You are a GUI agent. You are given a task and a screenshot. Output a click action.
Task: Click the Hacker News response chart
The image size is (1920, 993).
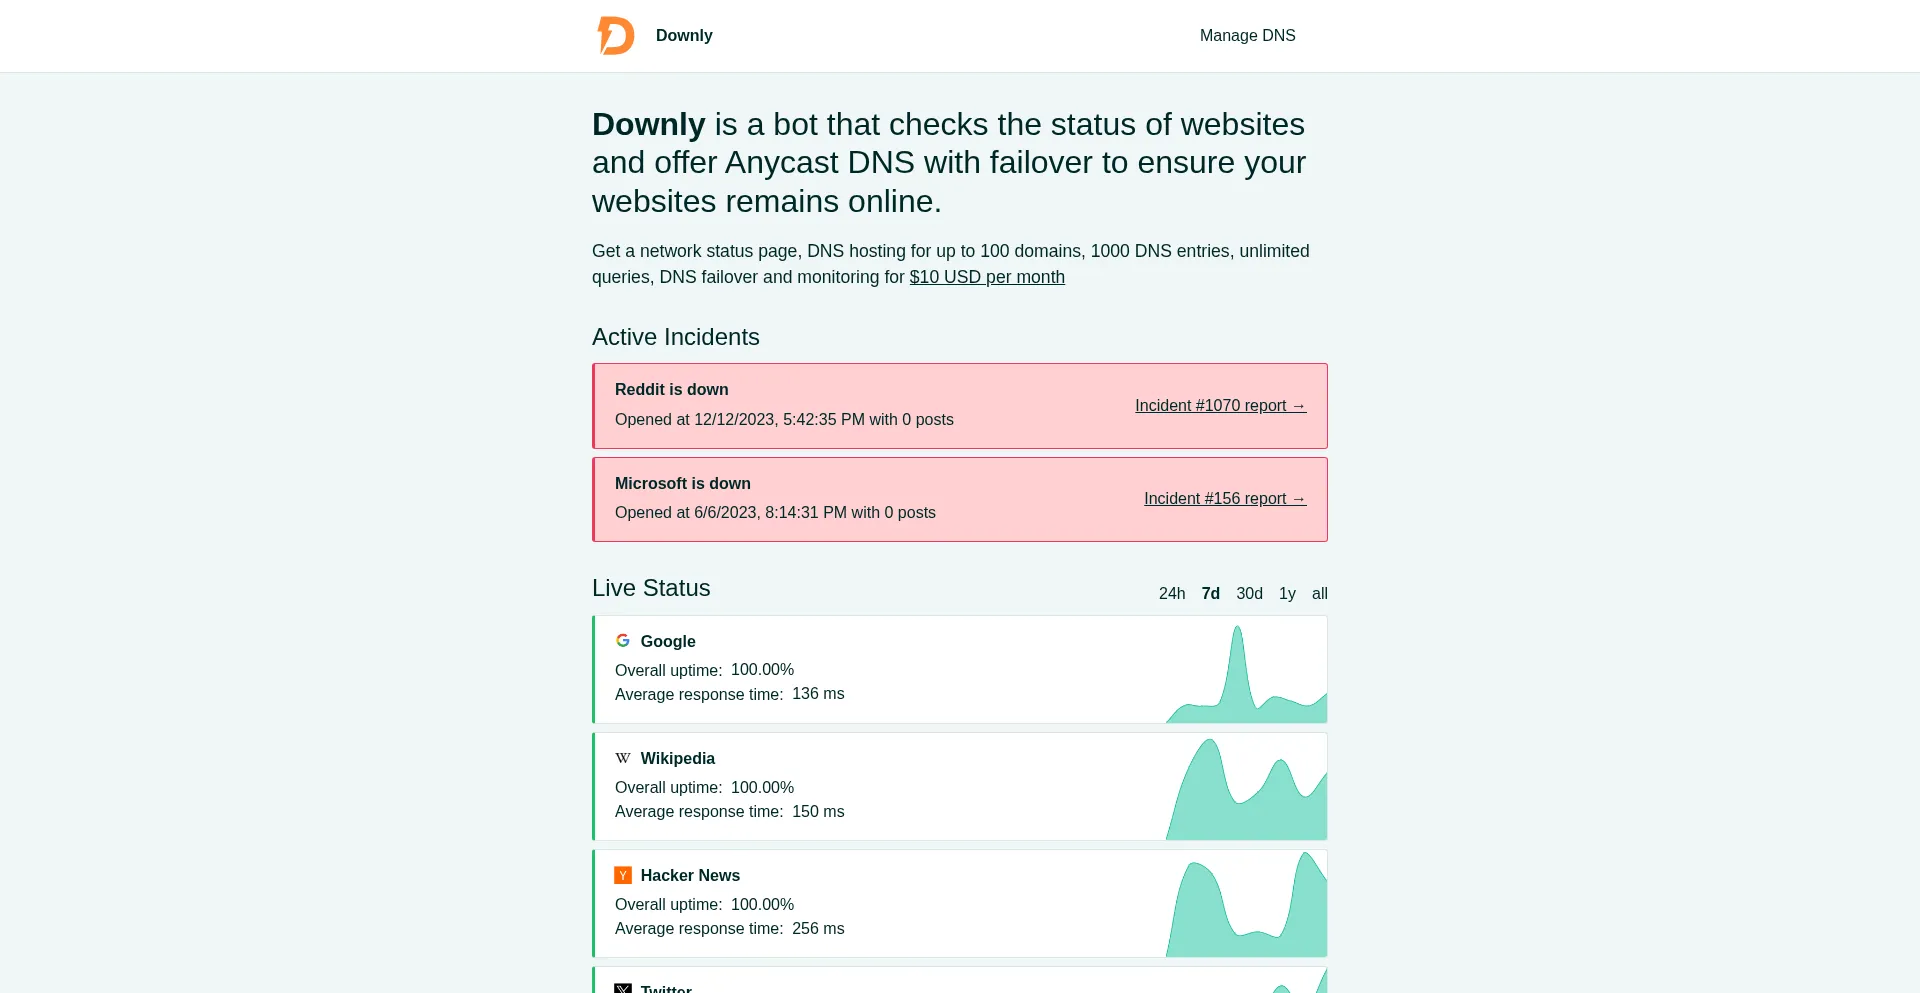[1246, 906]
